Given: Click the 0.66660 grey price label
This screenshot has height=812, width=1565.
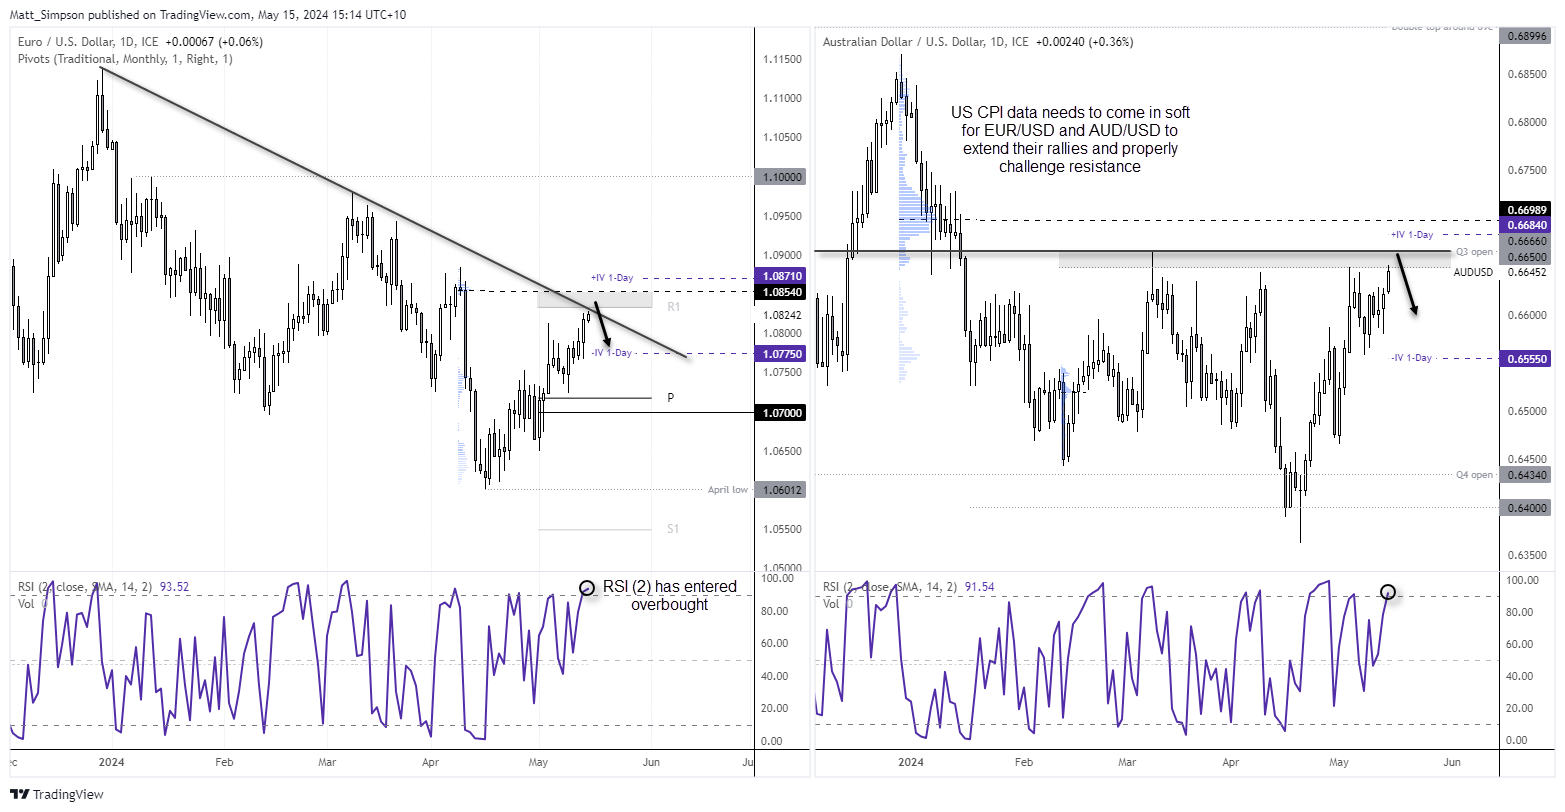Looking at the screenshot, I should (x=1526, y=241).
